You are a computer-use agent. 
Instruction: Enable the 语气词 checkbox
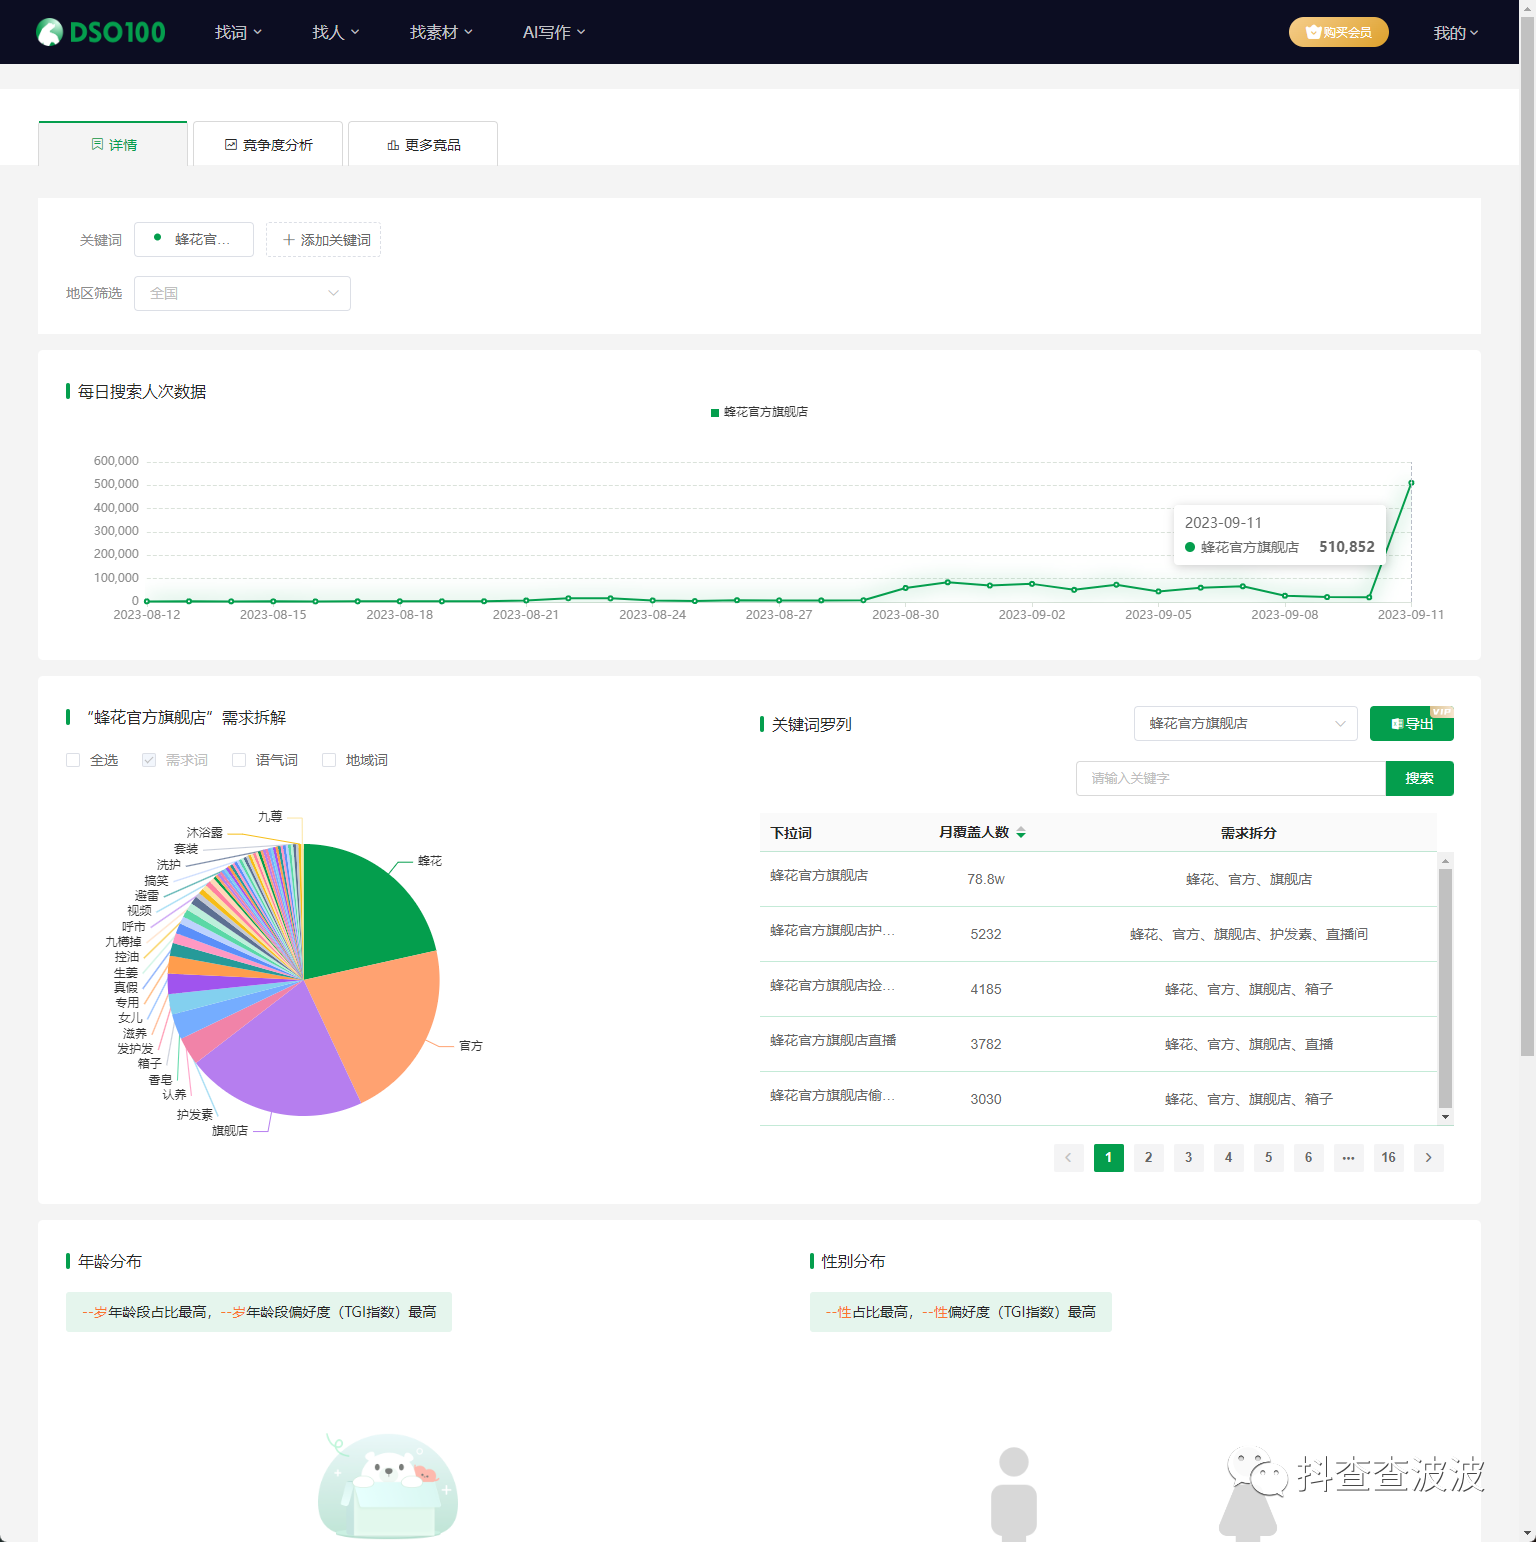(239, 760)
